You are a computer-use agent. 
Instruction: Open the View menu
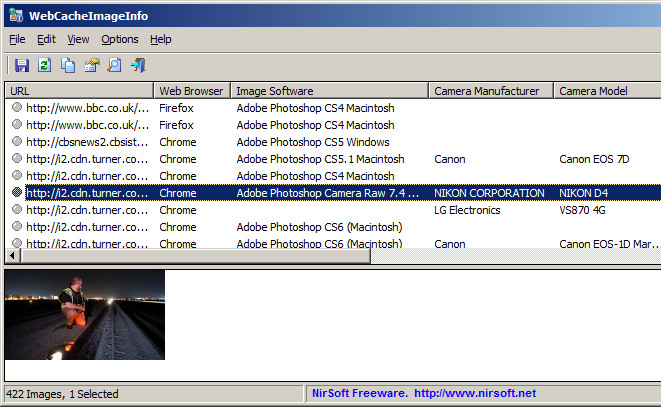78,39
